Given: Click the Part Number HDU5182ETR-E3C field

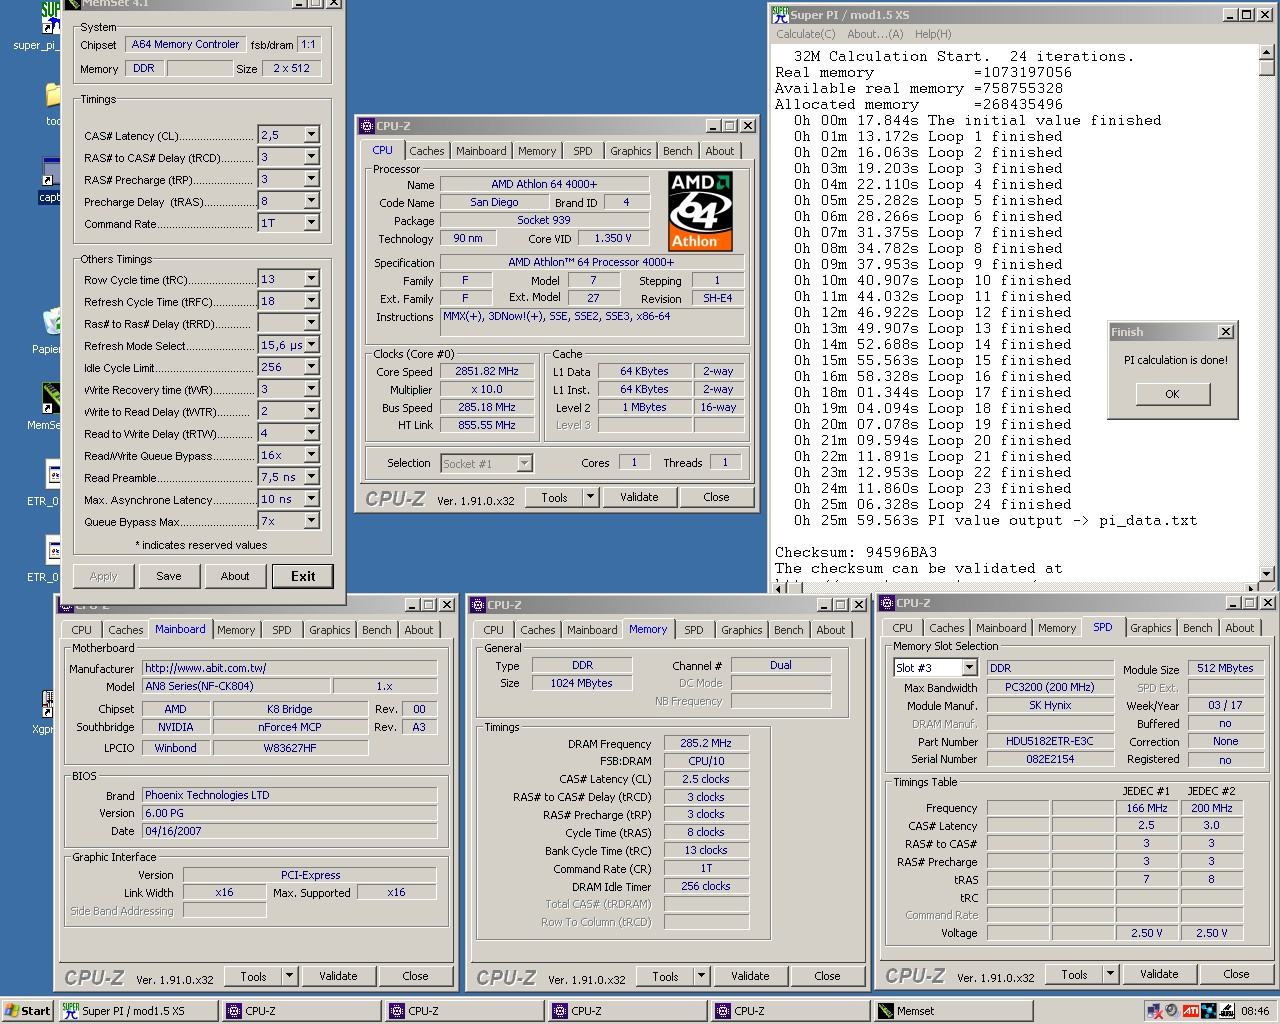Looking at the screenshot, I should 1049,742.
